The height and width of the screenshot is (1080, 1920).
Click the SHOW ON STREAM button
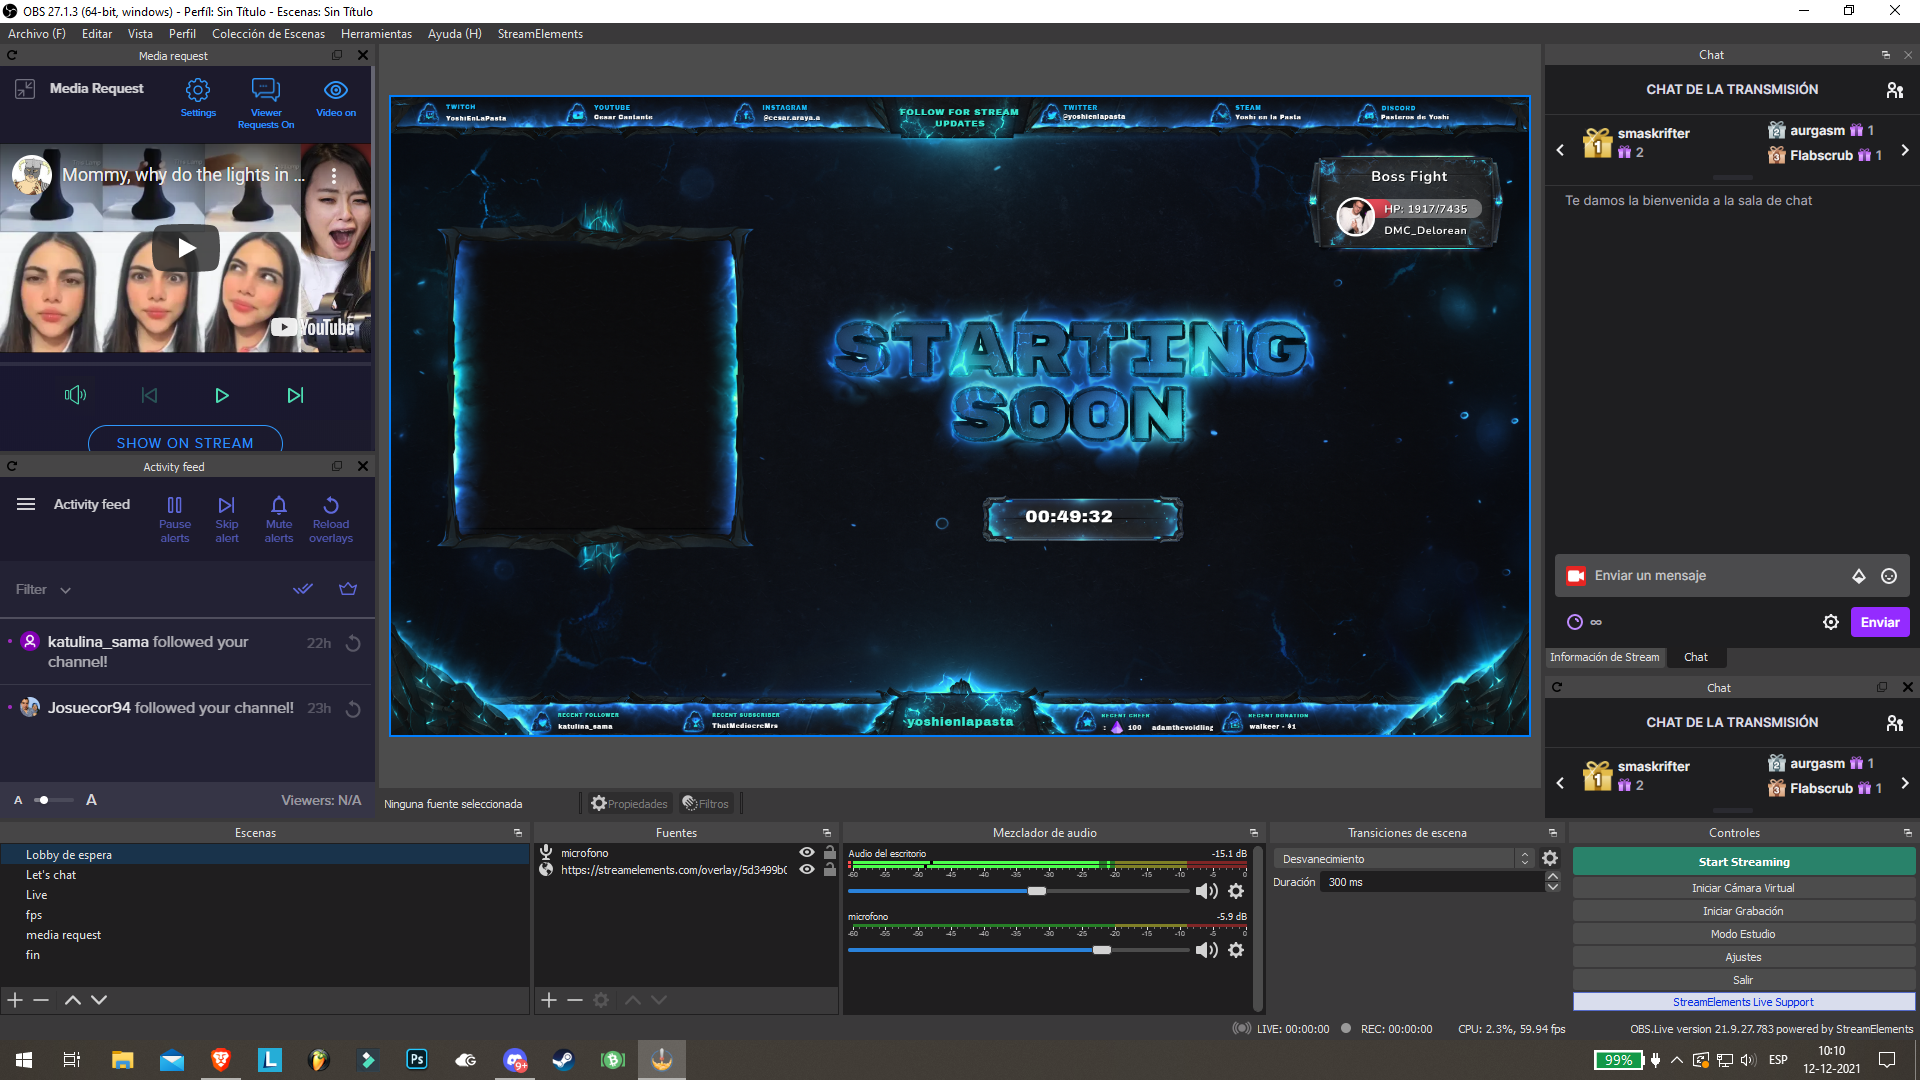[x=185, y=441]
